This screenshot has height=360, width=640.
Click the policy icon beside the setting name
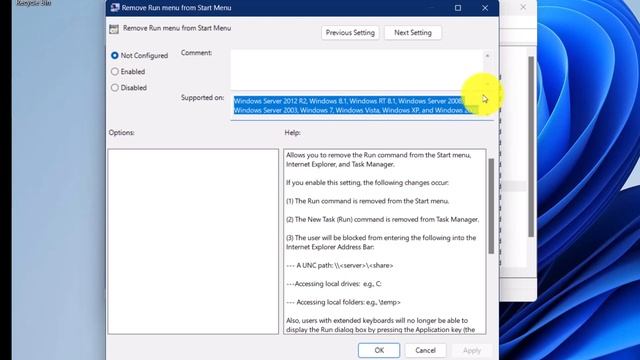114,29
